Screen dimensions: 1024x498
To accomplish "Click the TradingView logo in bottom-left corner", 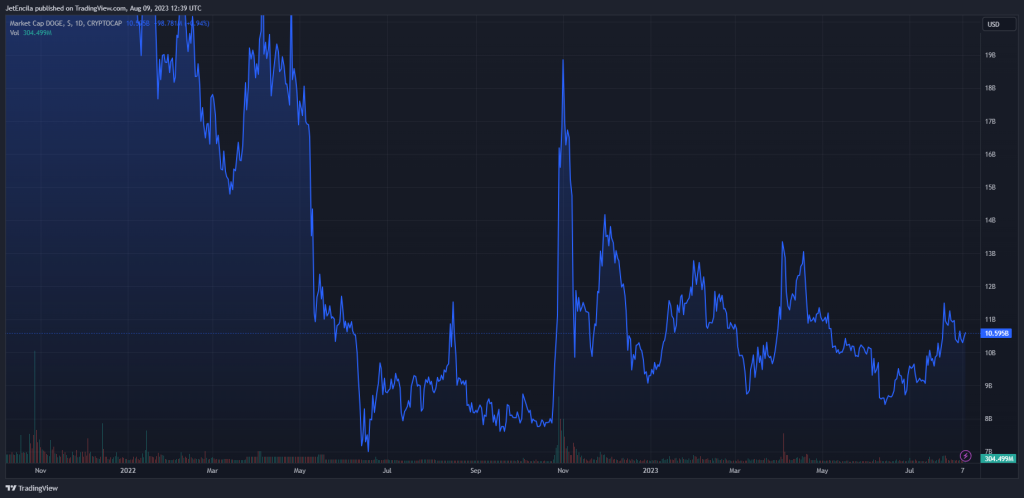I will (34, 488).
